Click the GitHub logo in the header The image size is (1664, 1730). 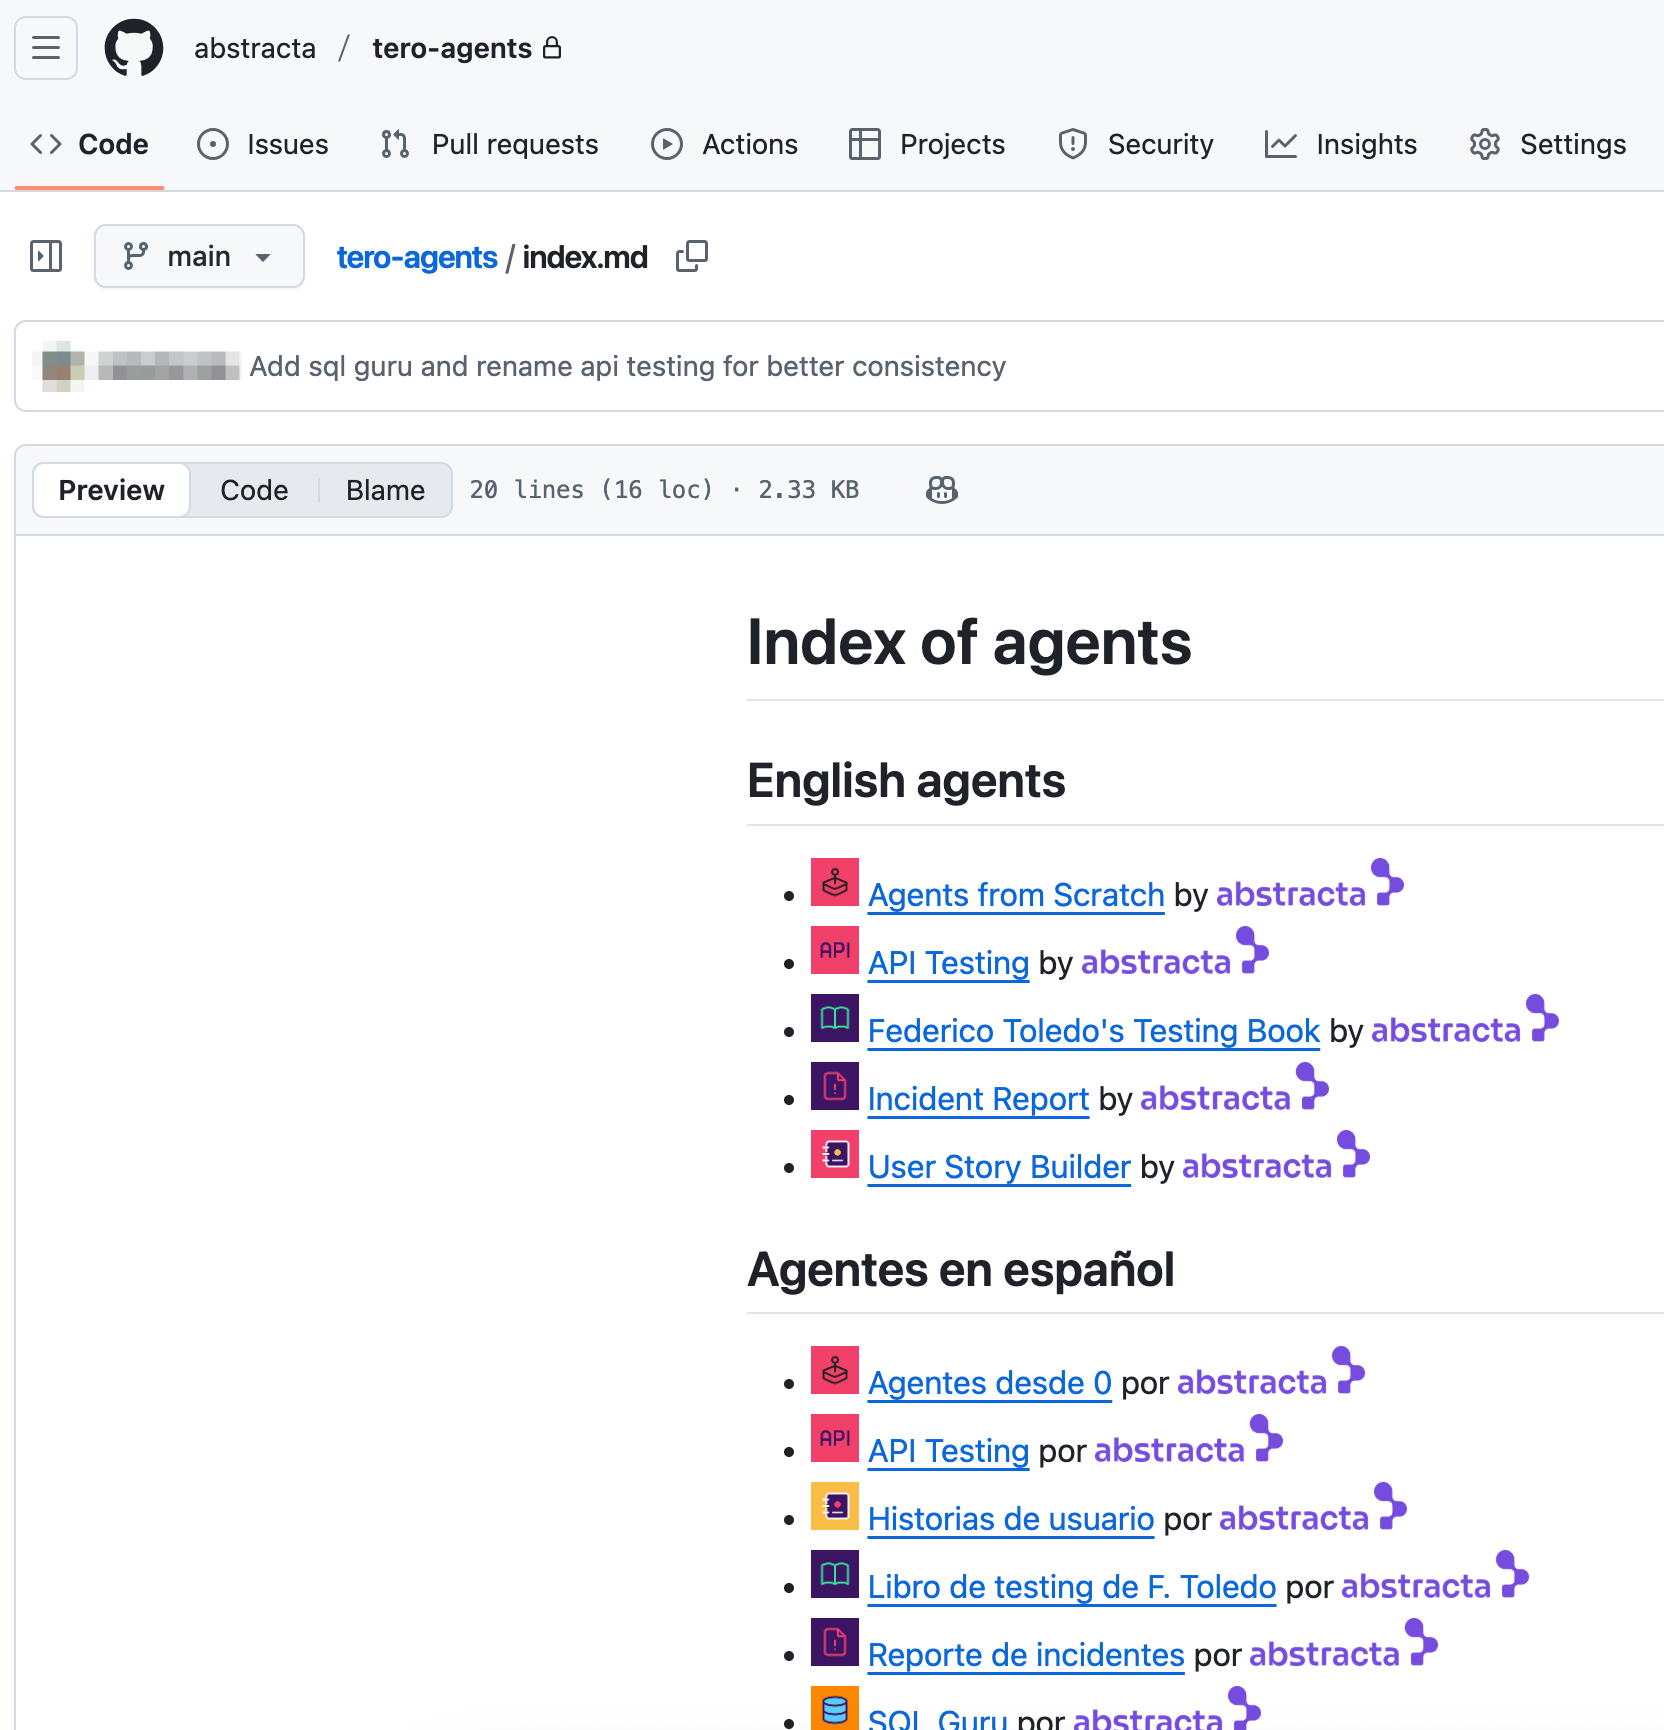133,48
